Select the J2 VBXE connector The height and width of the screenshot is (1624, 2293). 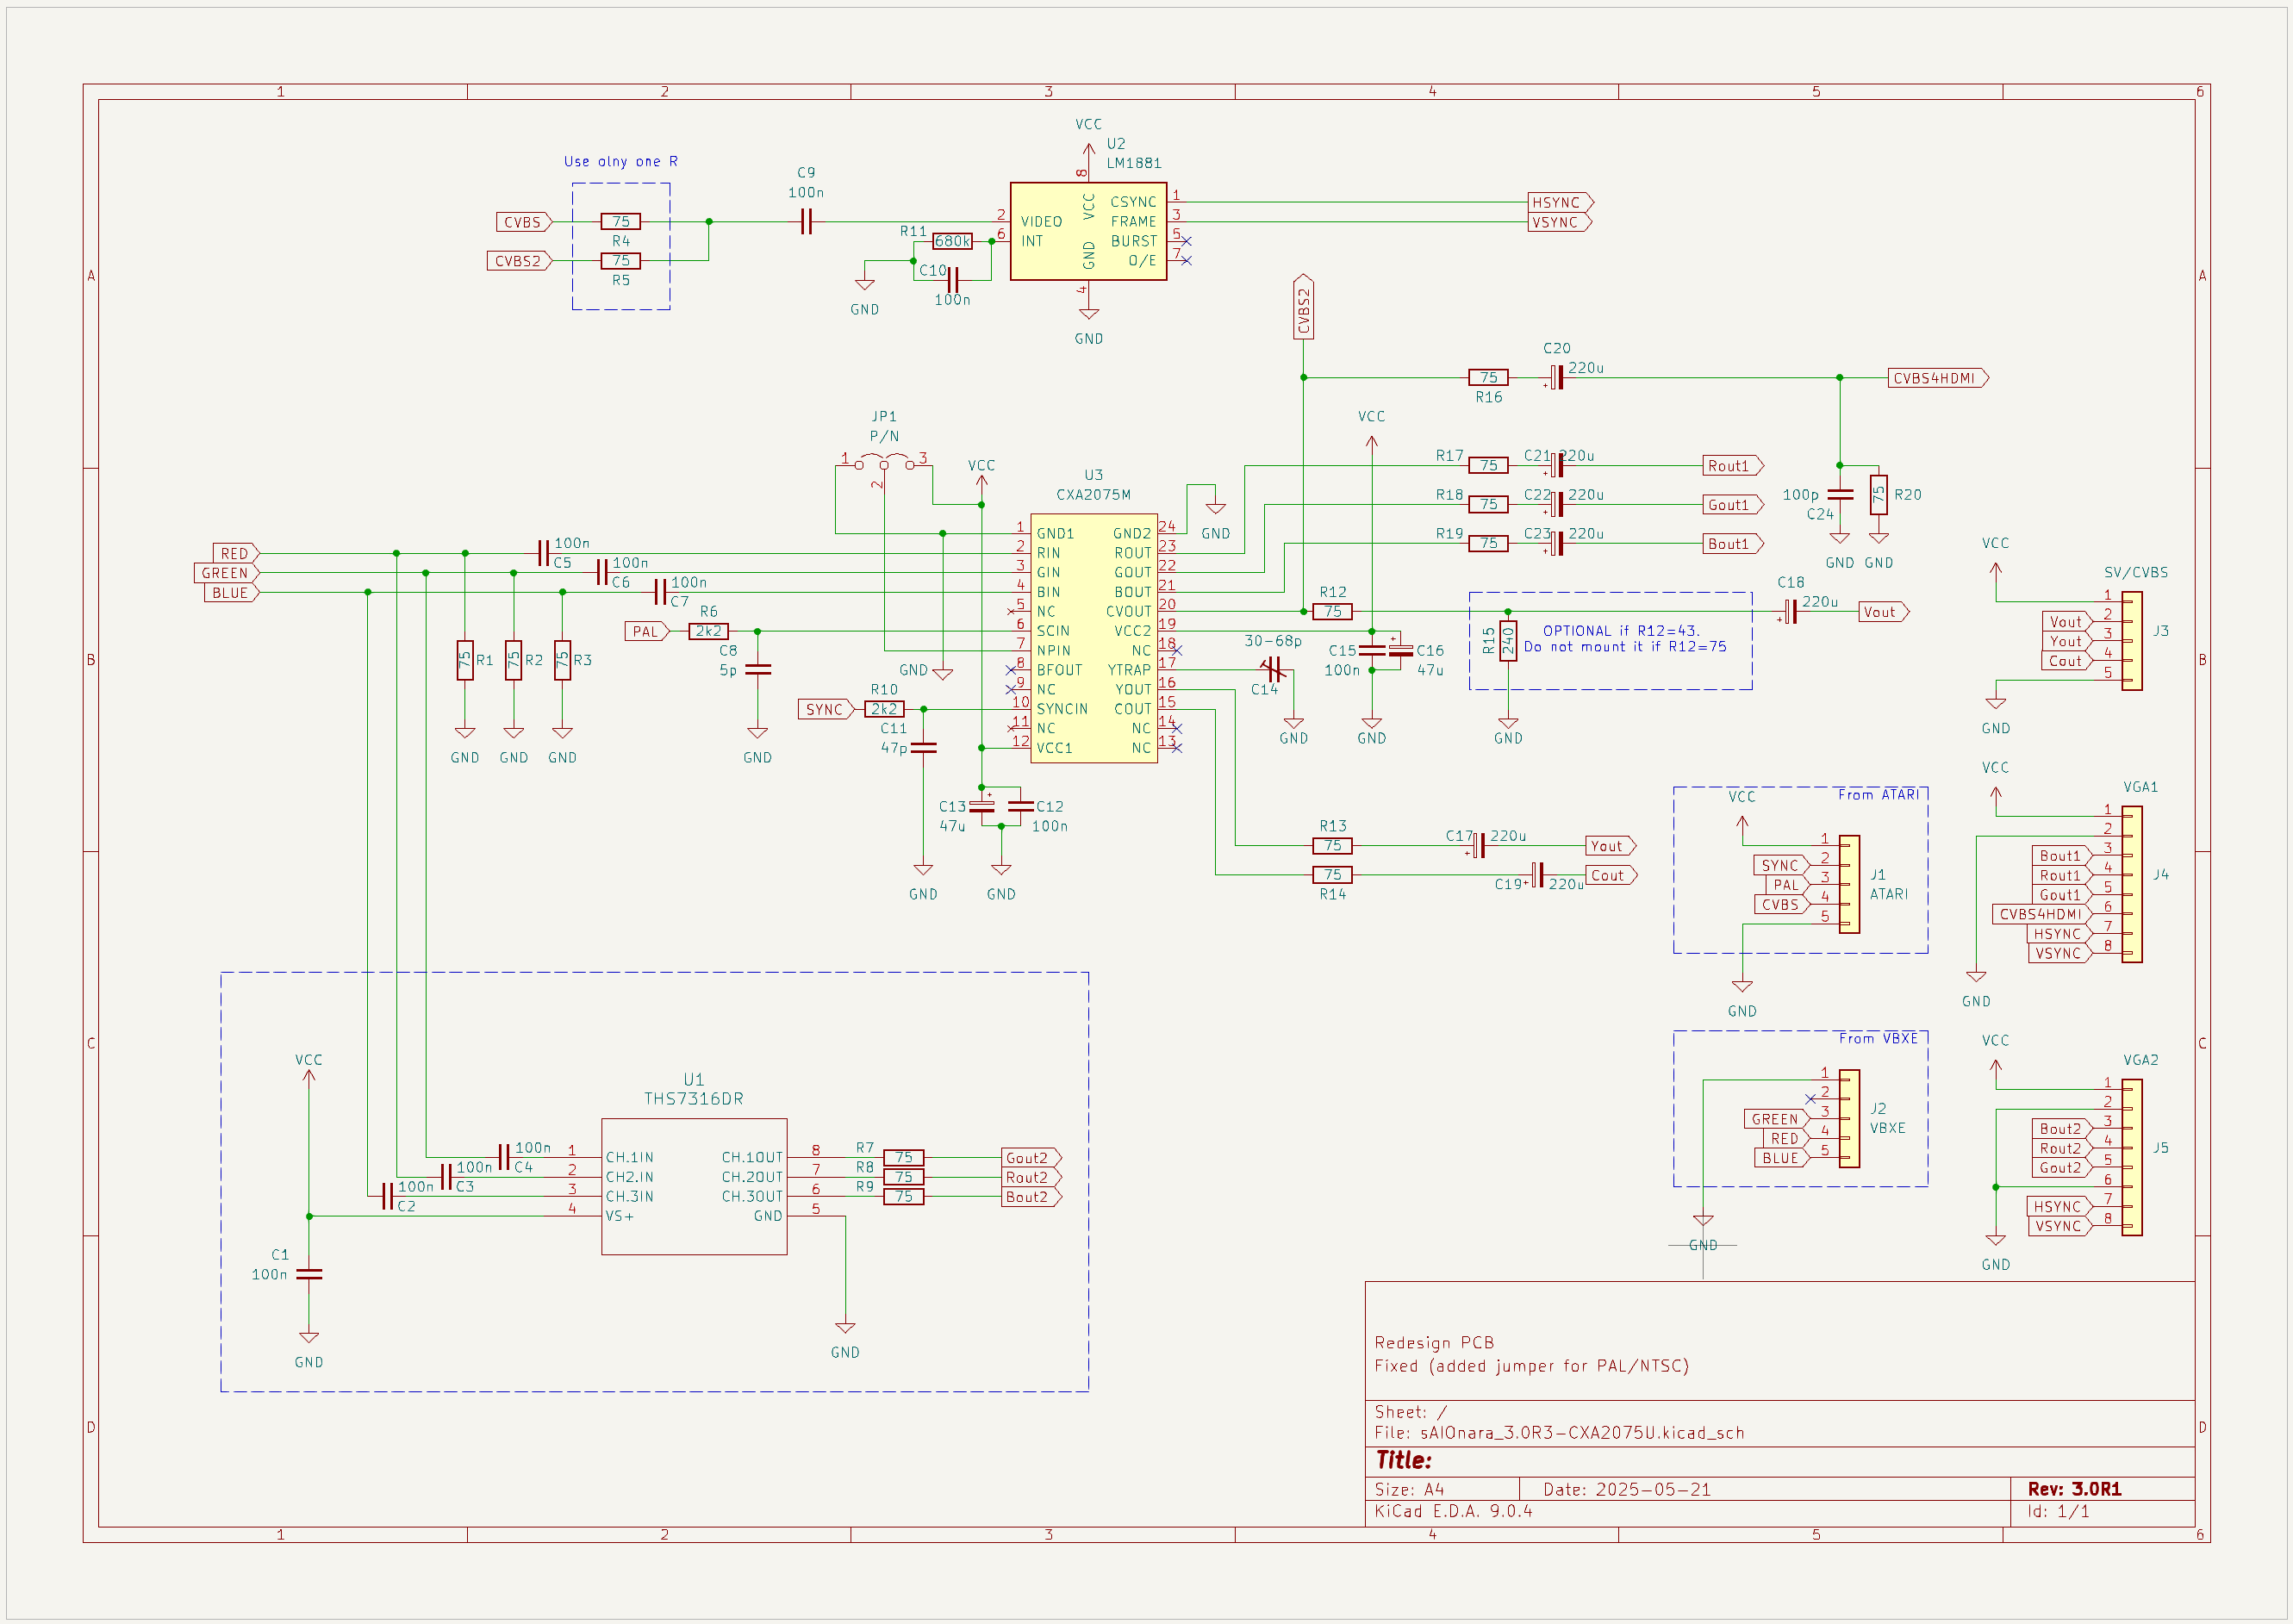point(1849,1118)
